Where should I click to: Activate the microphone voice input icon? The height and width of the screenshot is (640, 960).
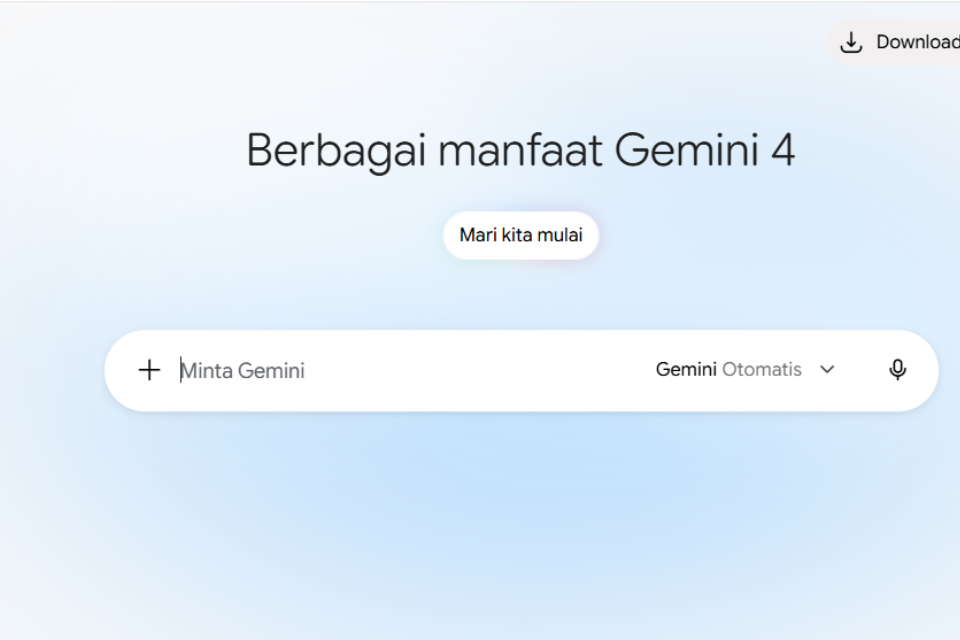pos(898,370)
